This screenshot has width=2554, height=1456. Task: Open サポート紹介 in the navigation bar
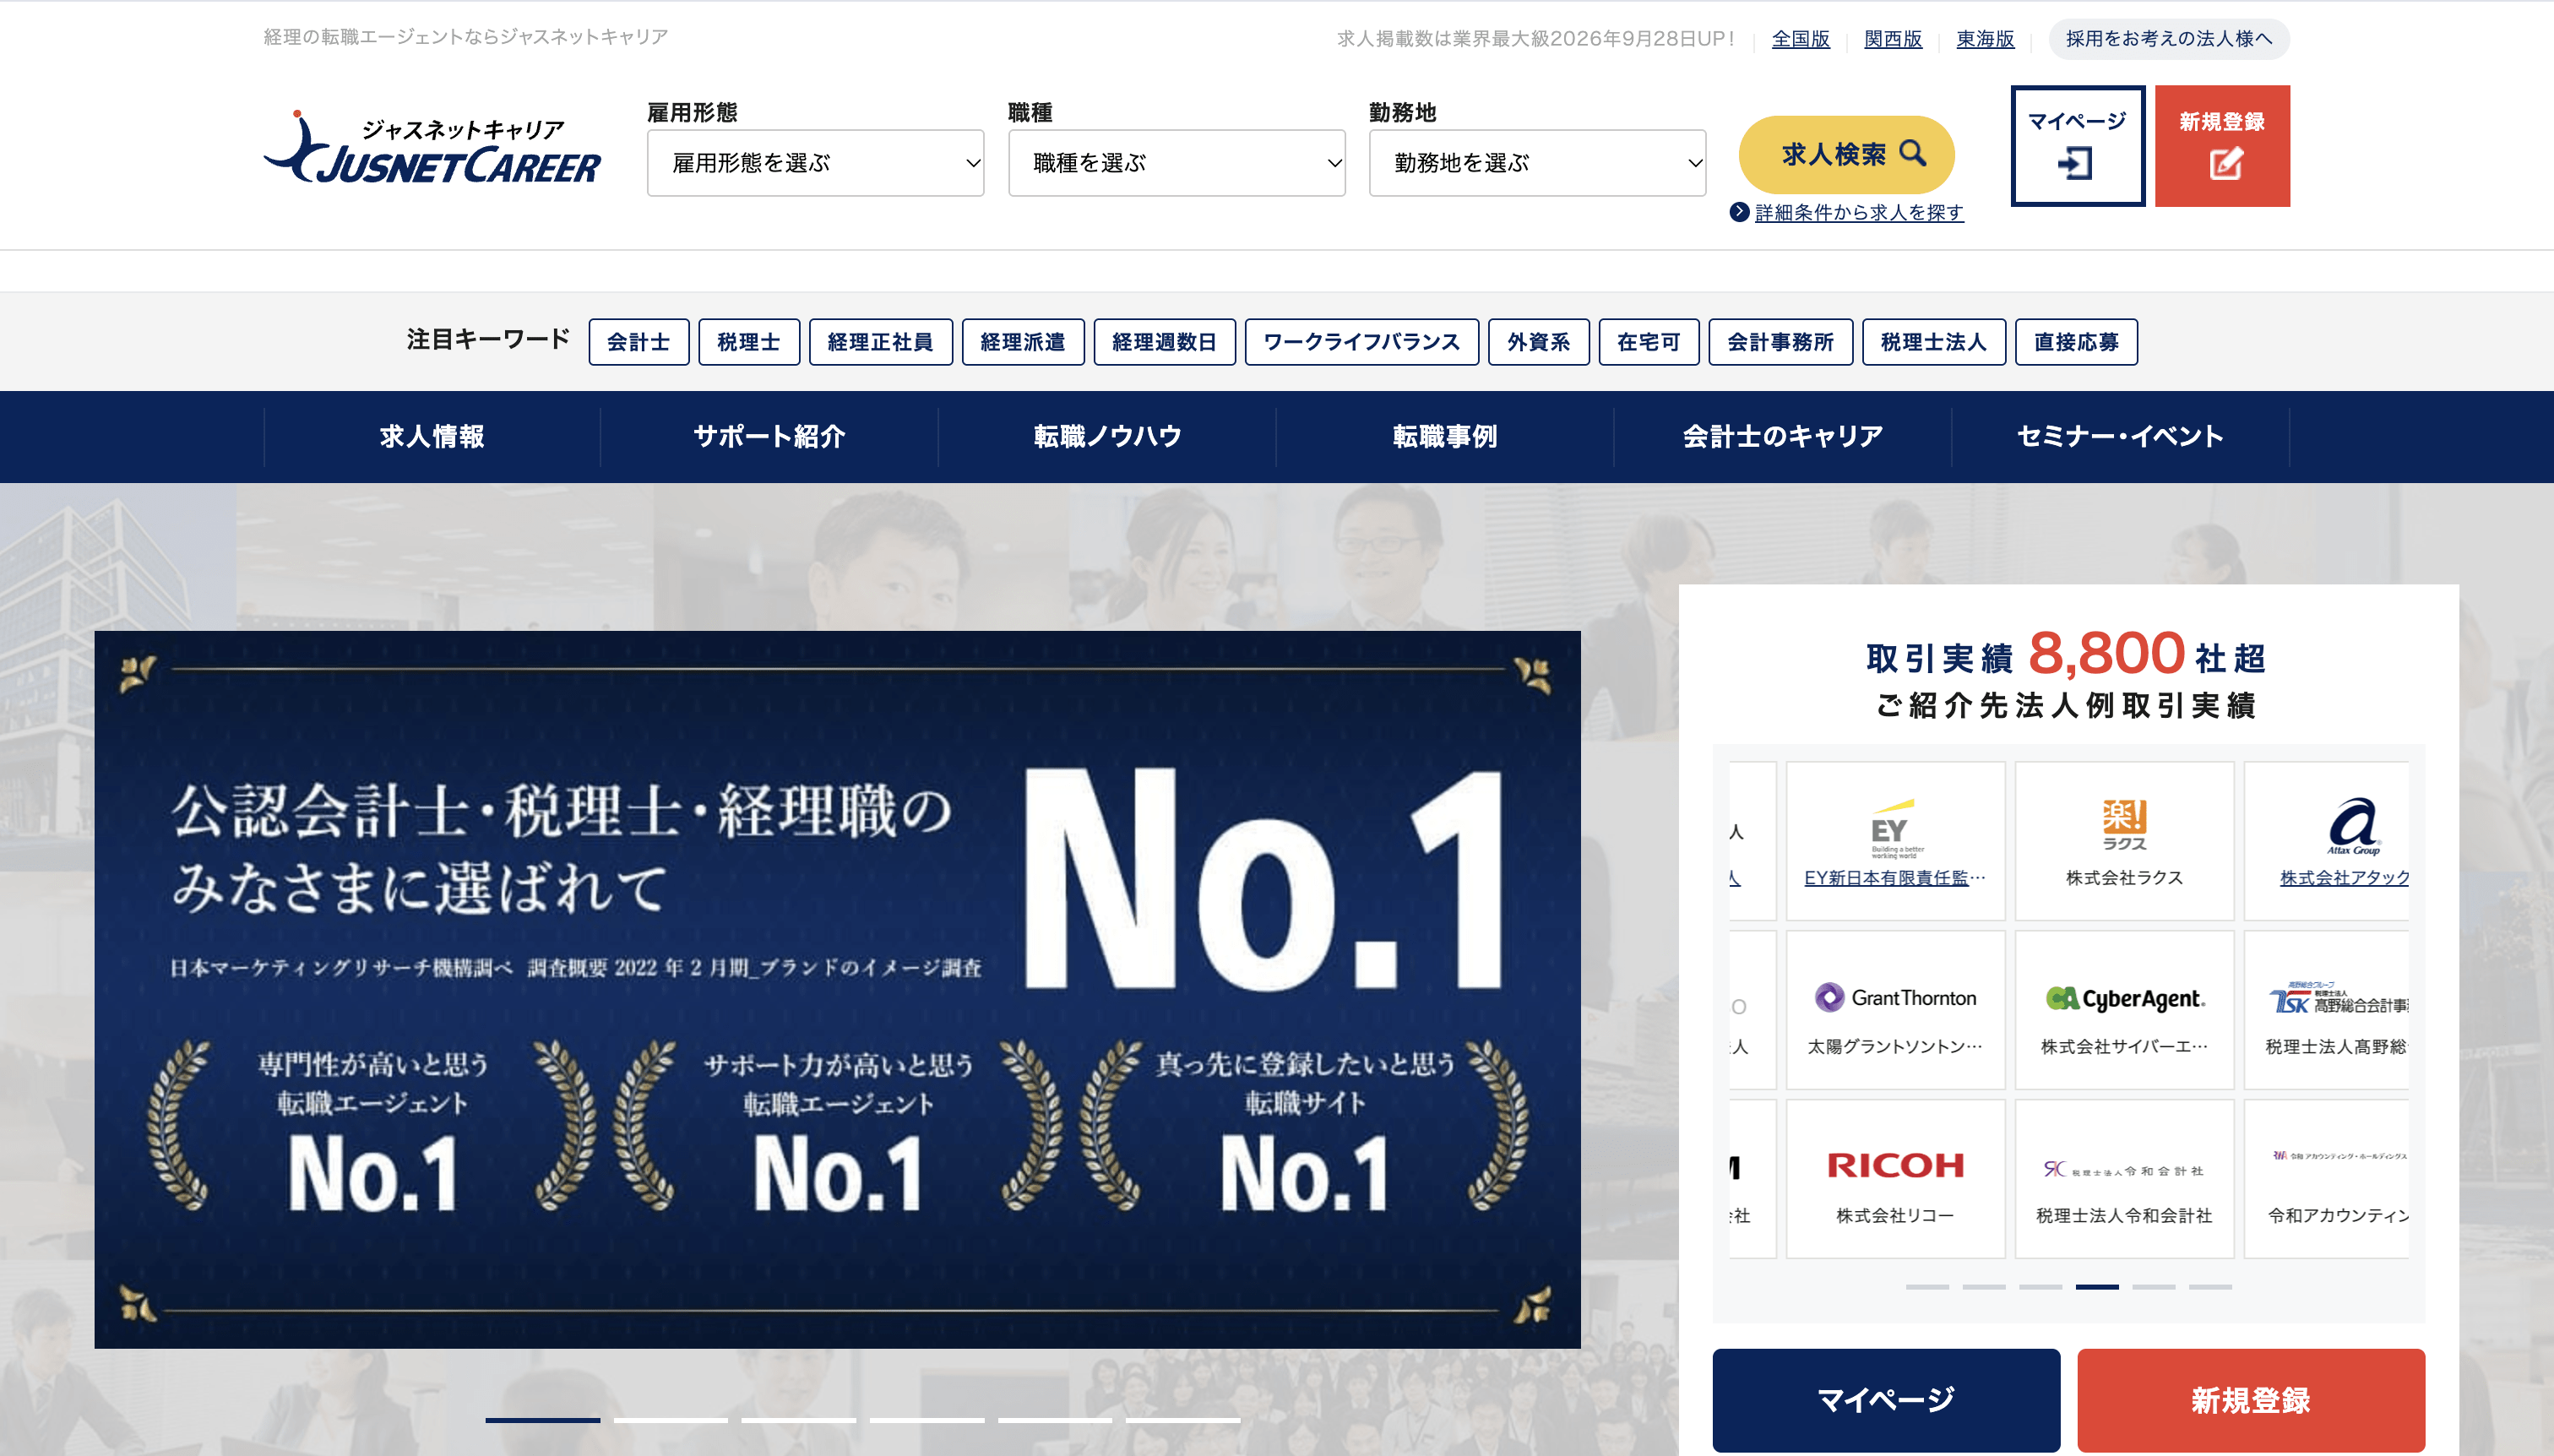pyautogui.click(x=769, y=437)
